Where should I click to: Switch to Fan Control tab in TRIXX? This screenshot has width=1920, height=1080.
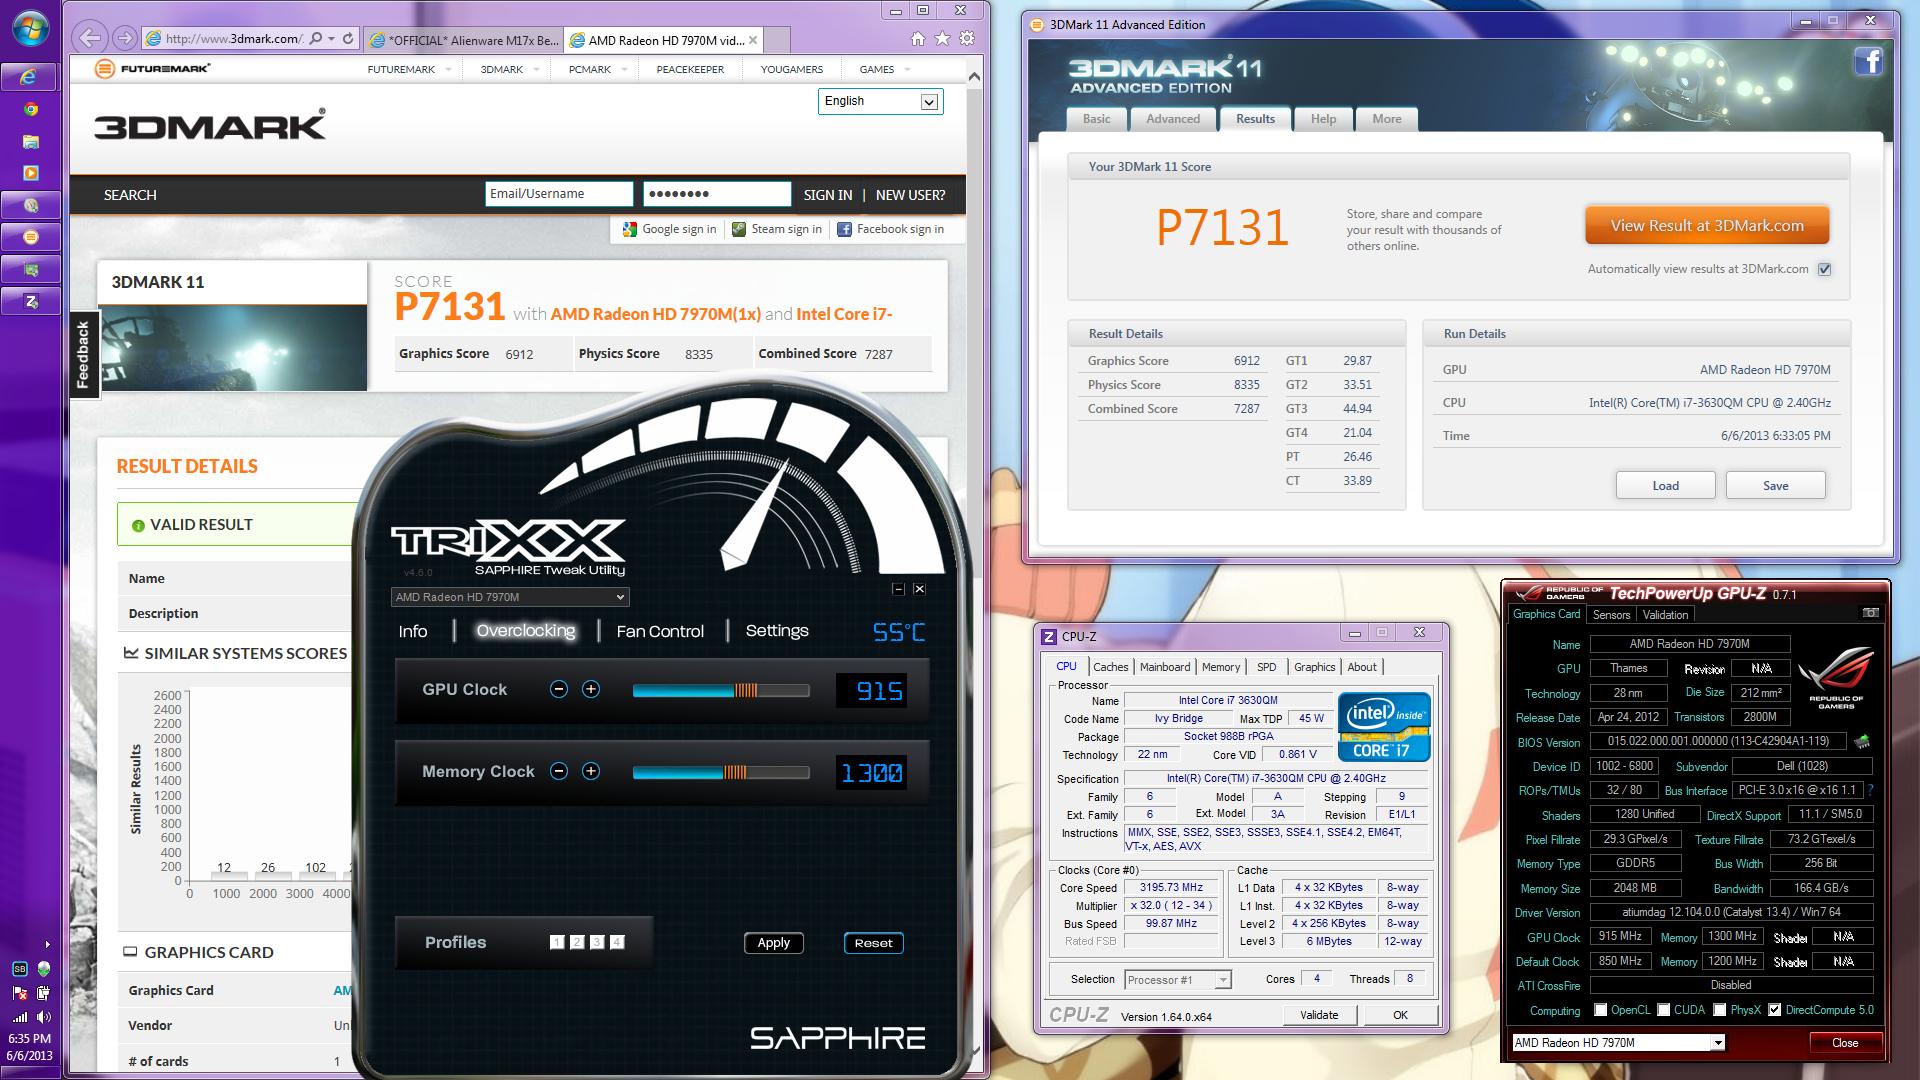tap(660, 631)
